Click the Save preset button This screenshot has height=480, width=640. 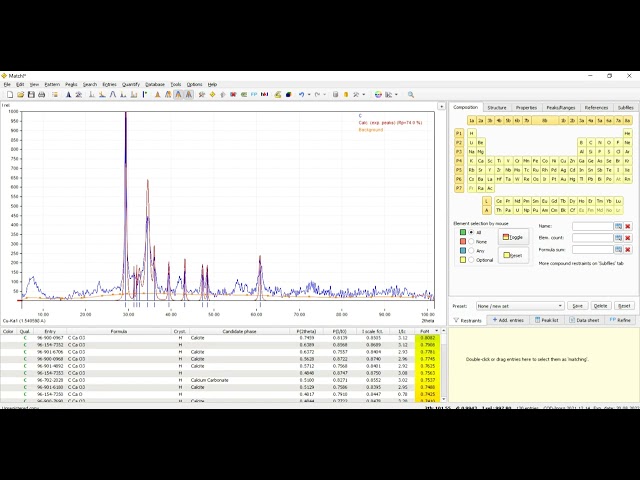click(577, 306)
